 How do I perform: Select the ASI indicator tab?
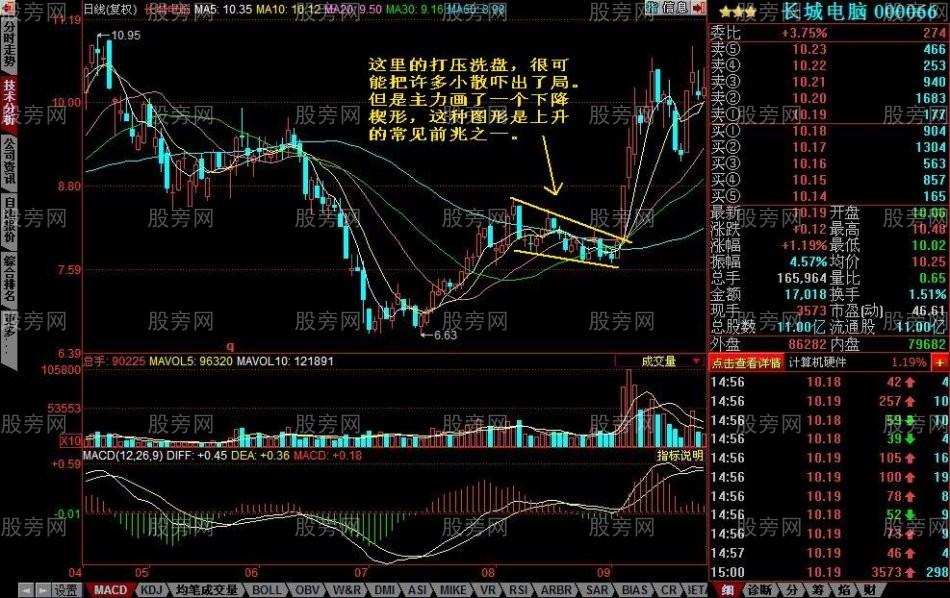(417, 590)
